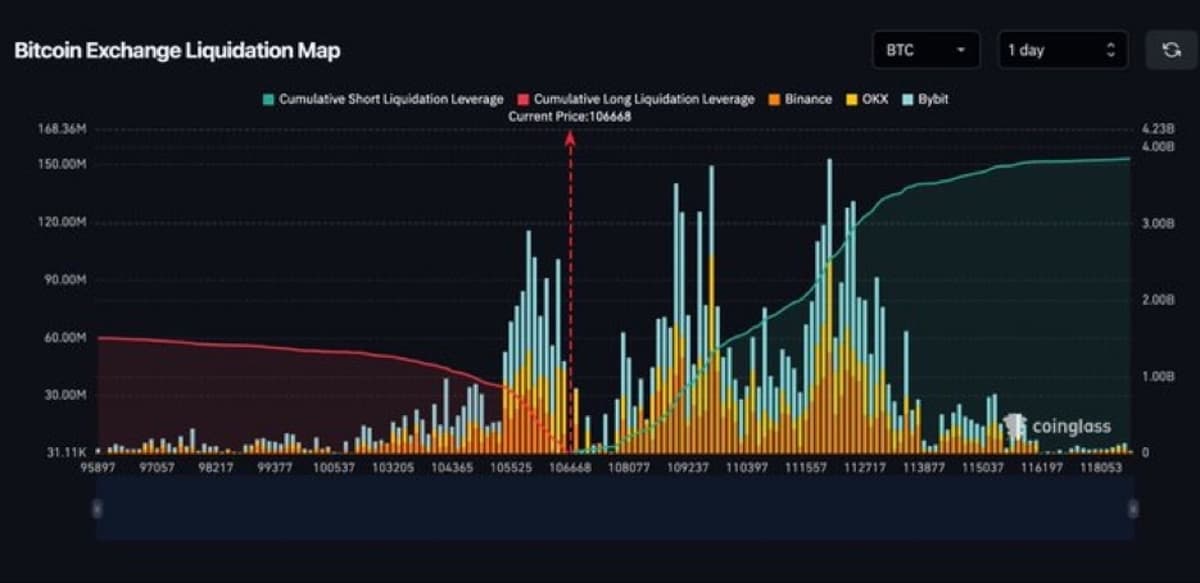Click the tallest liquidation bar near 112717
Image resolution: width=1200 pixels, height=583 pixels.
(830, 300)
